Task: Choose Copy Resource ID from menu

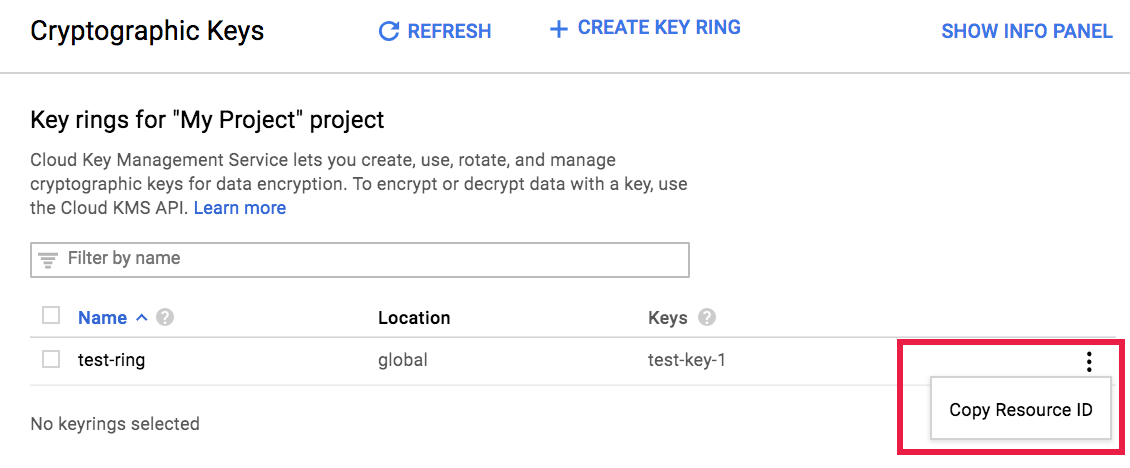Action: 1021,410
